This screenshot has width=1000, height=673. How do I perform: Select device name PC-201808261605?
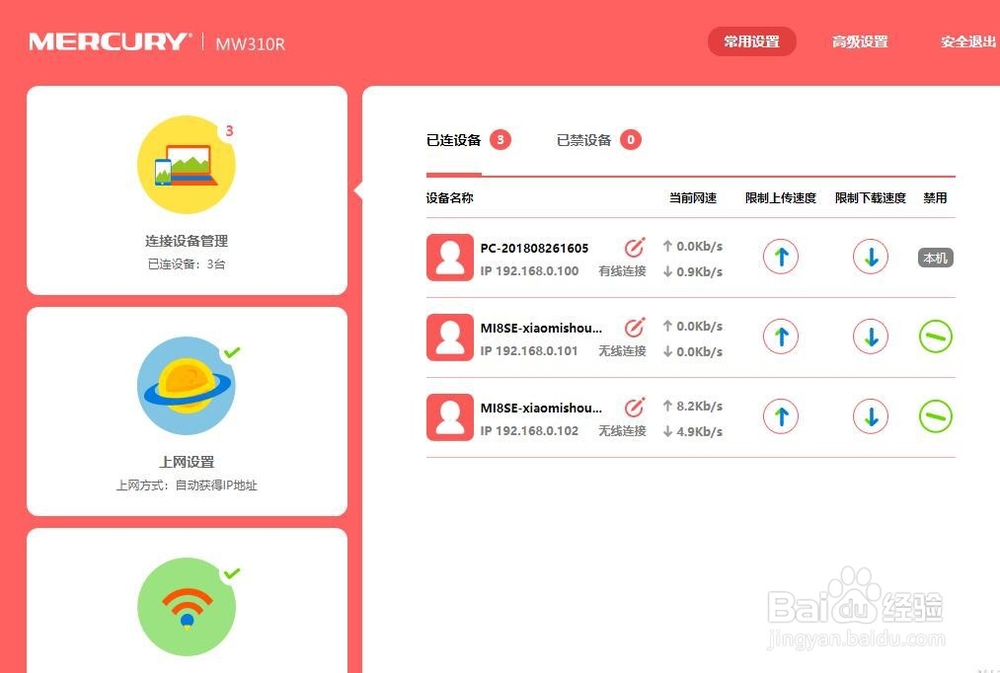[534, 248]
